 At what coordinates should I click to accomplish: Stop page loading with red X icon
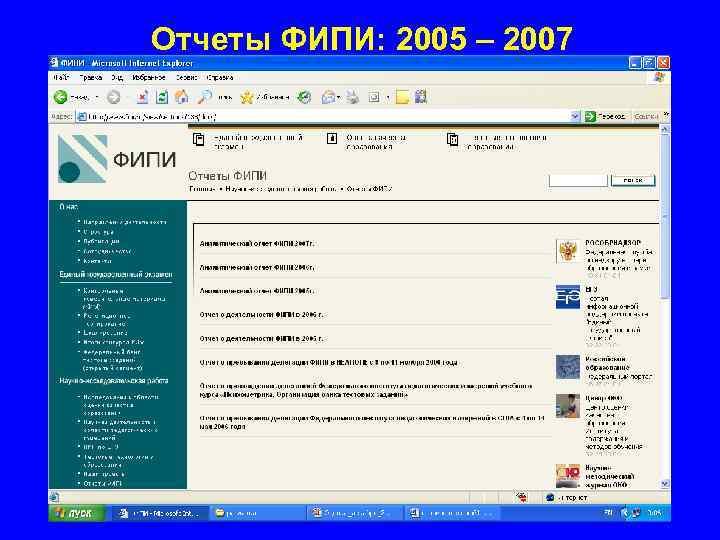click(x=142, y=97)
